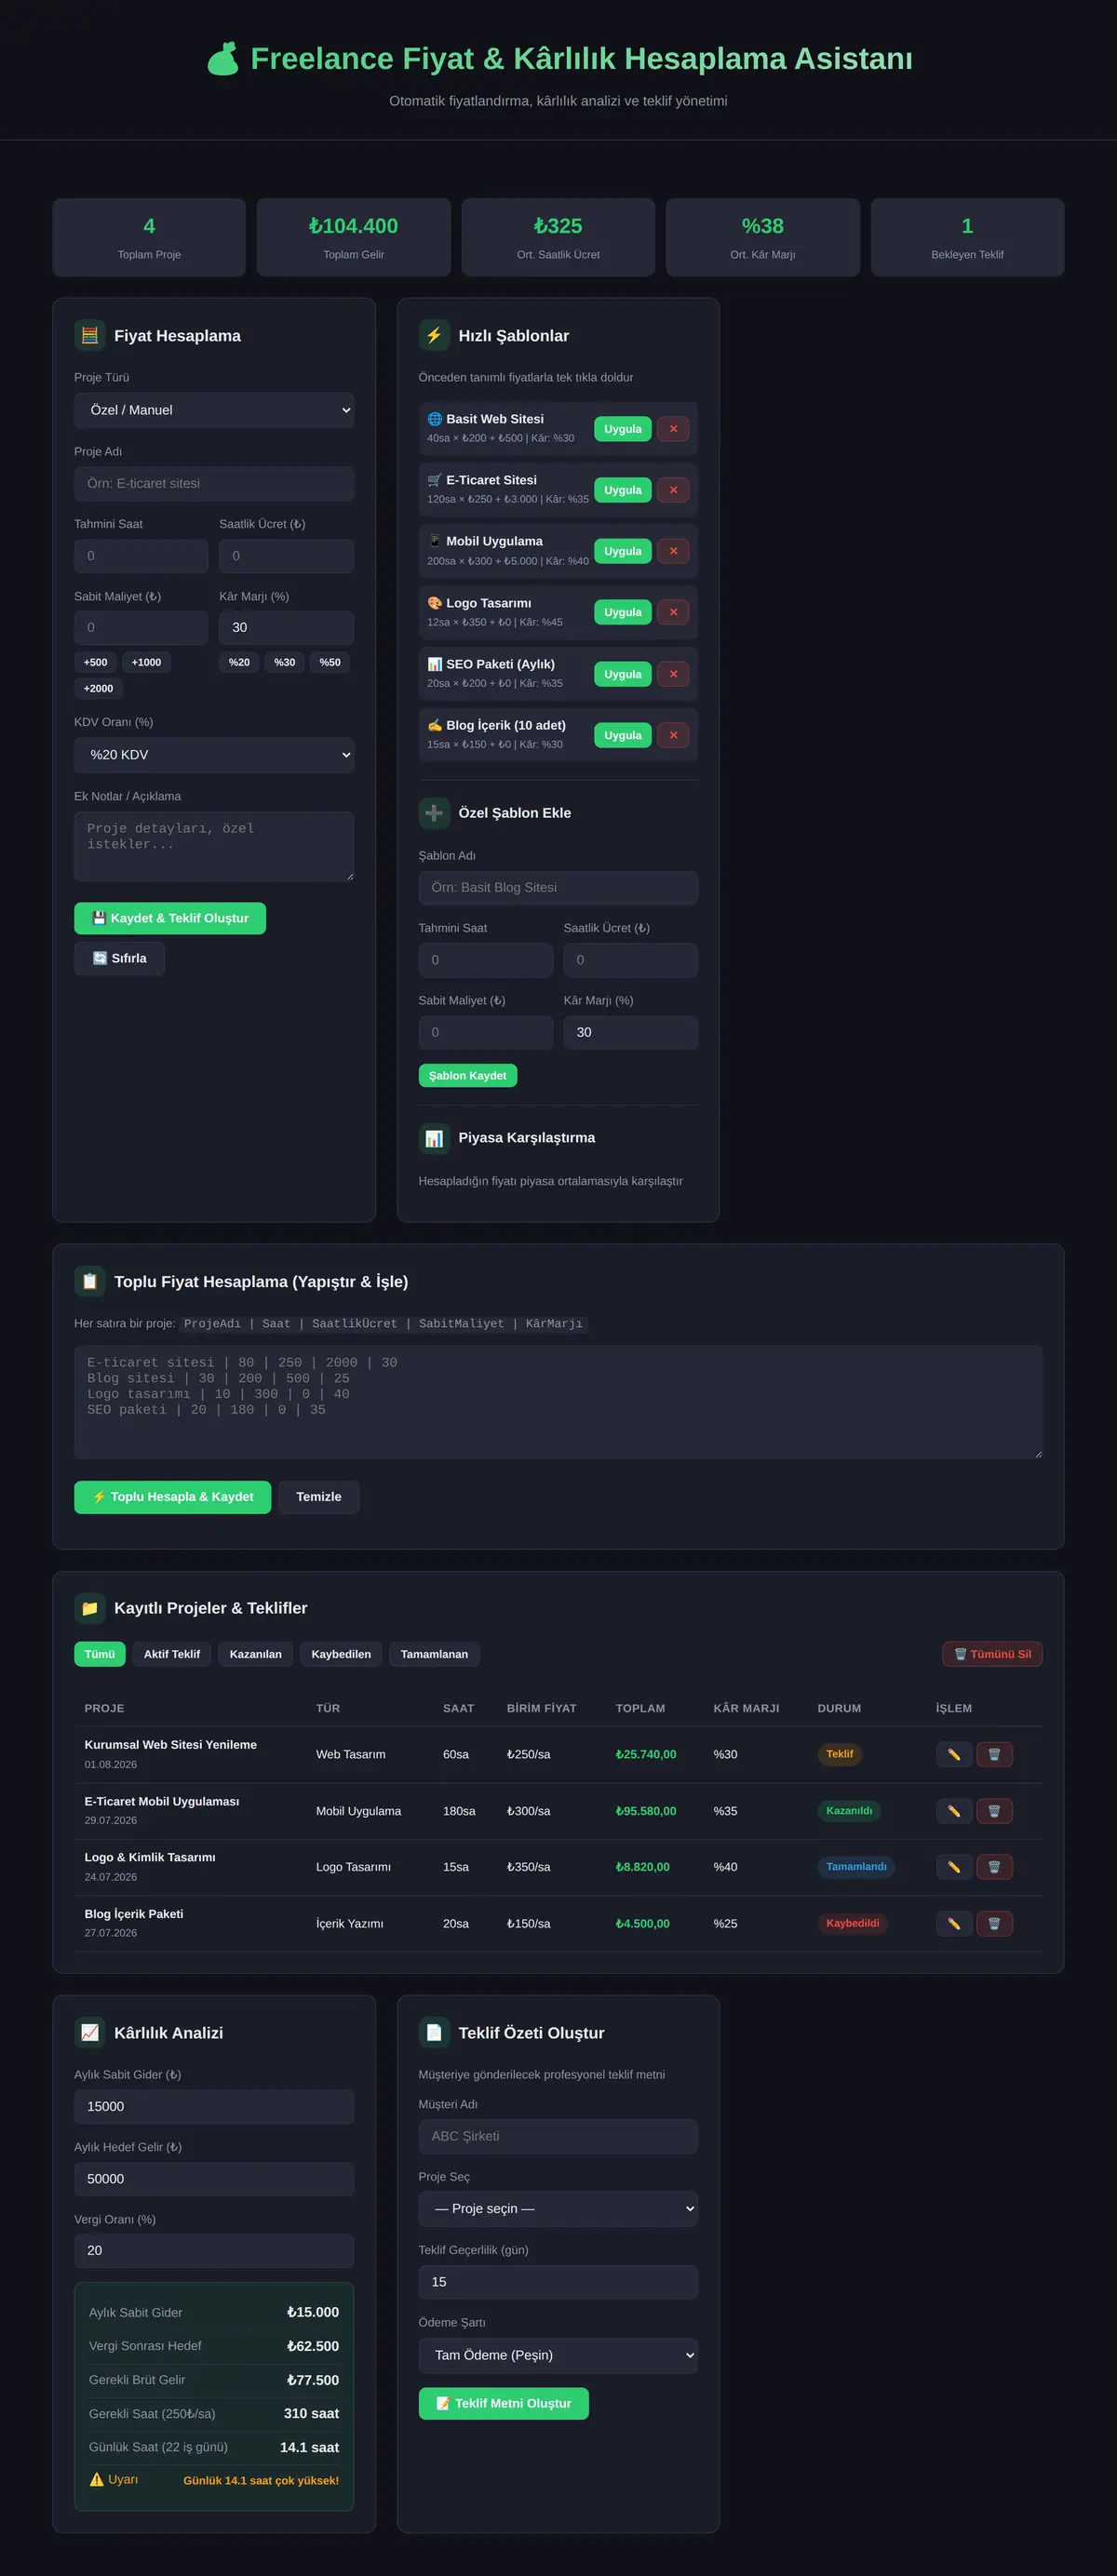1117x2576 pixels.
Task: Delete the Blog İçerik Paketi project
Action: pyautogui.click(x=994, y=1924)
